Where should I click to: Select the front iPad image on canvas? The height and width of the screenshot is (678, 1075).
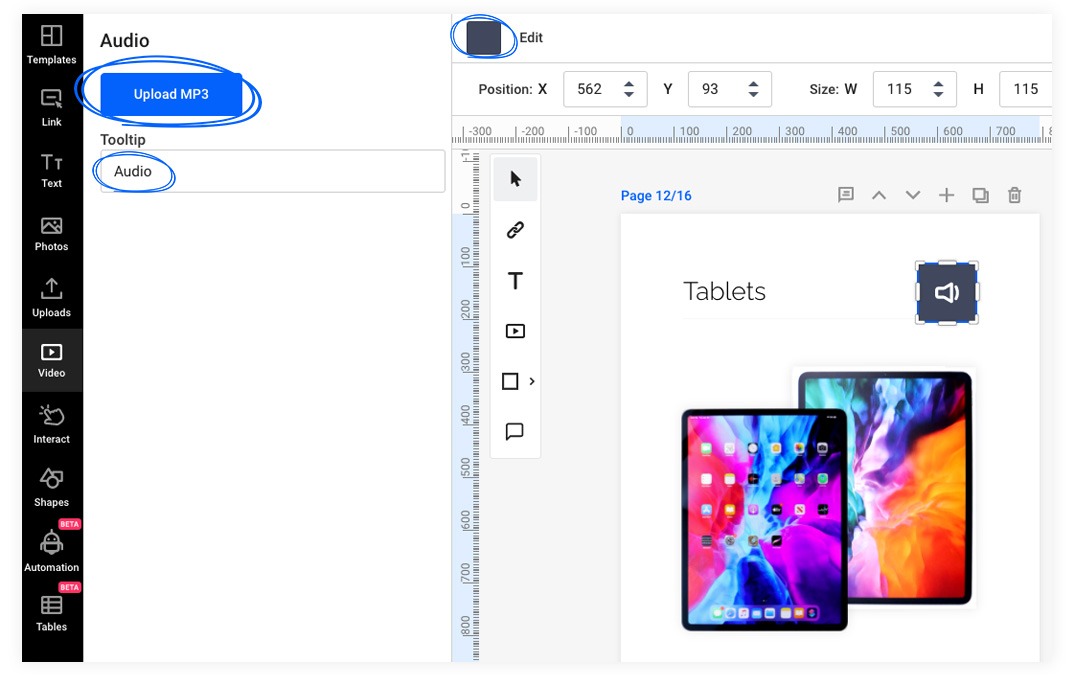coord(764,520)
